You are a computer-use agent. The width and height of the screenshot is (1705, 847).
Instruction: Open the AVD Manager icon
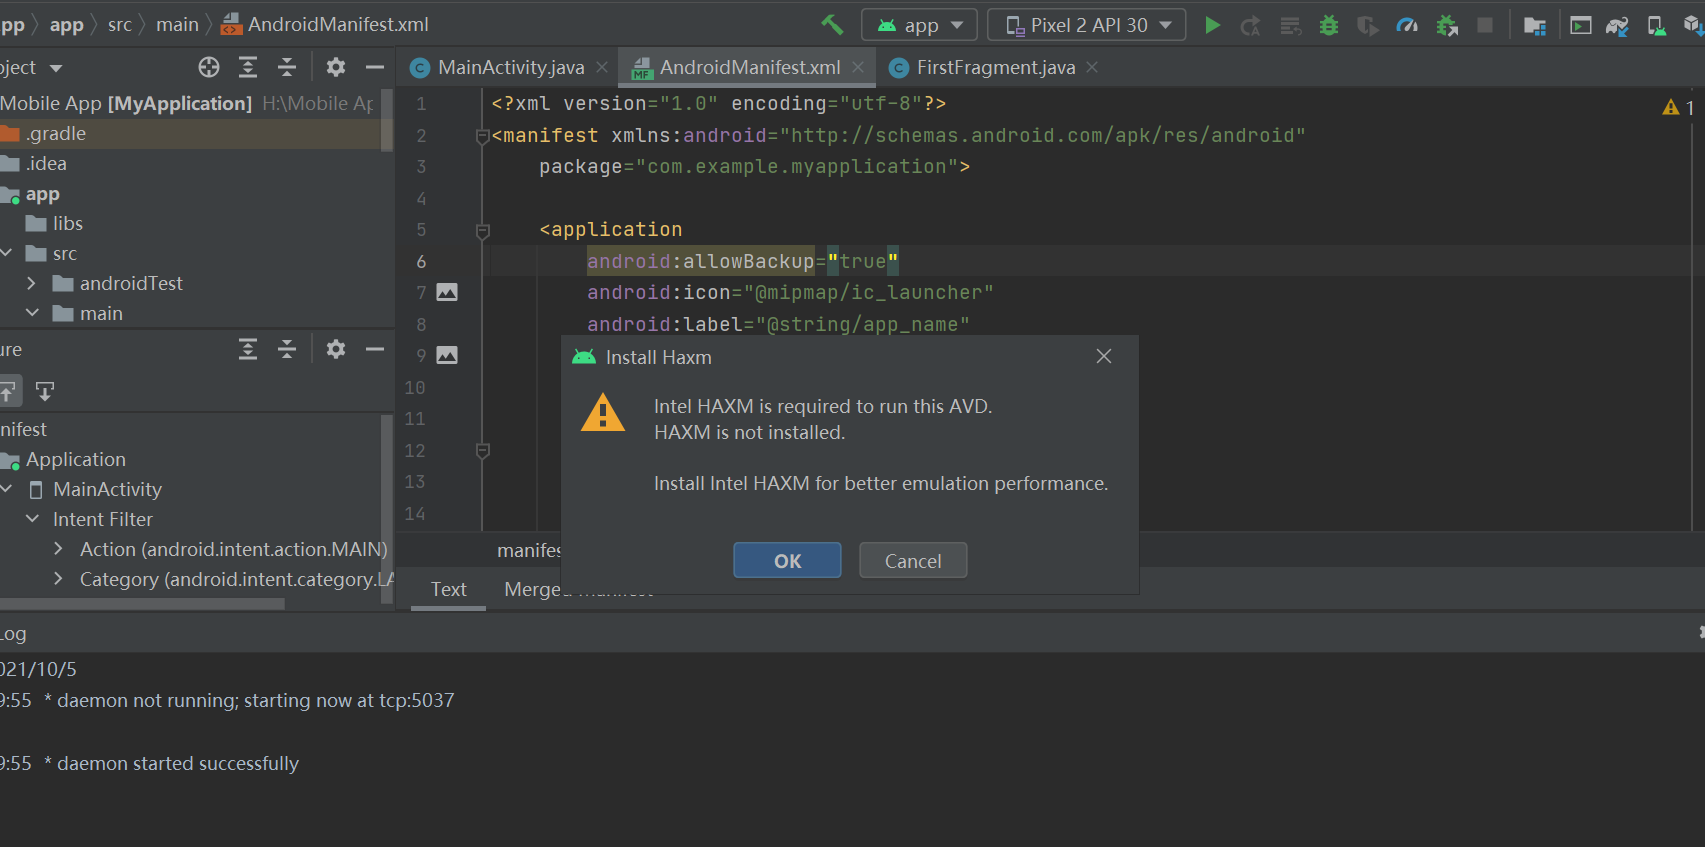(1656, 26)
